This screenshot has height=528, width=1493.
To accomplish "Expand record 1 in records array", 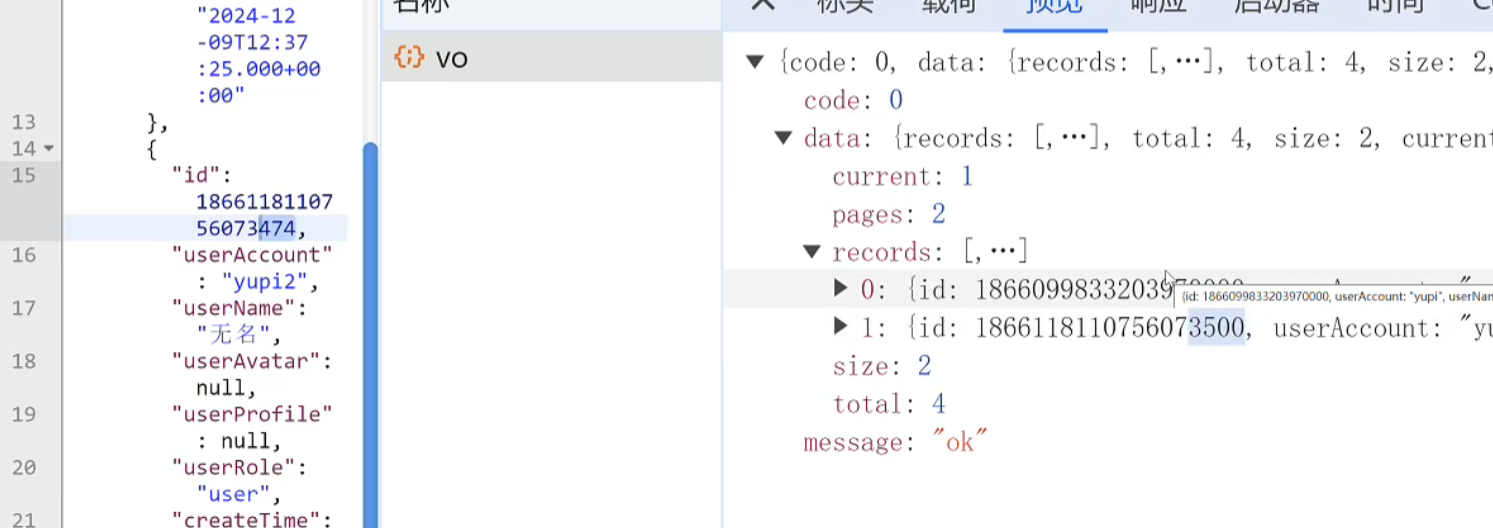I will point(841,326).
